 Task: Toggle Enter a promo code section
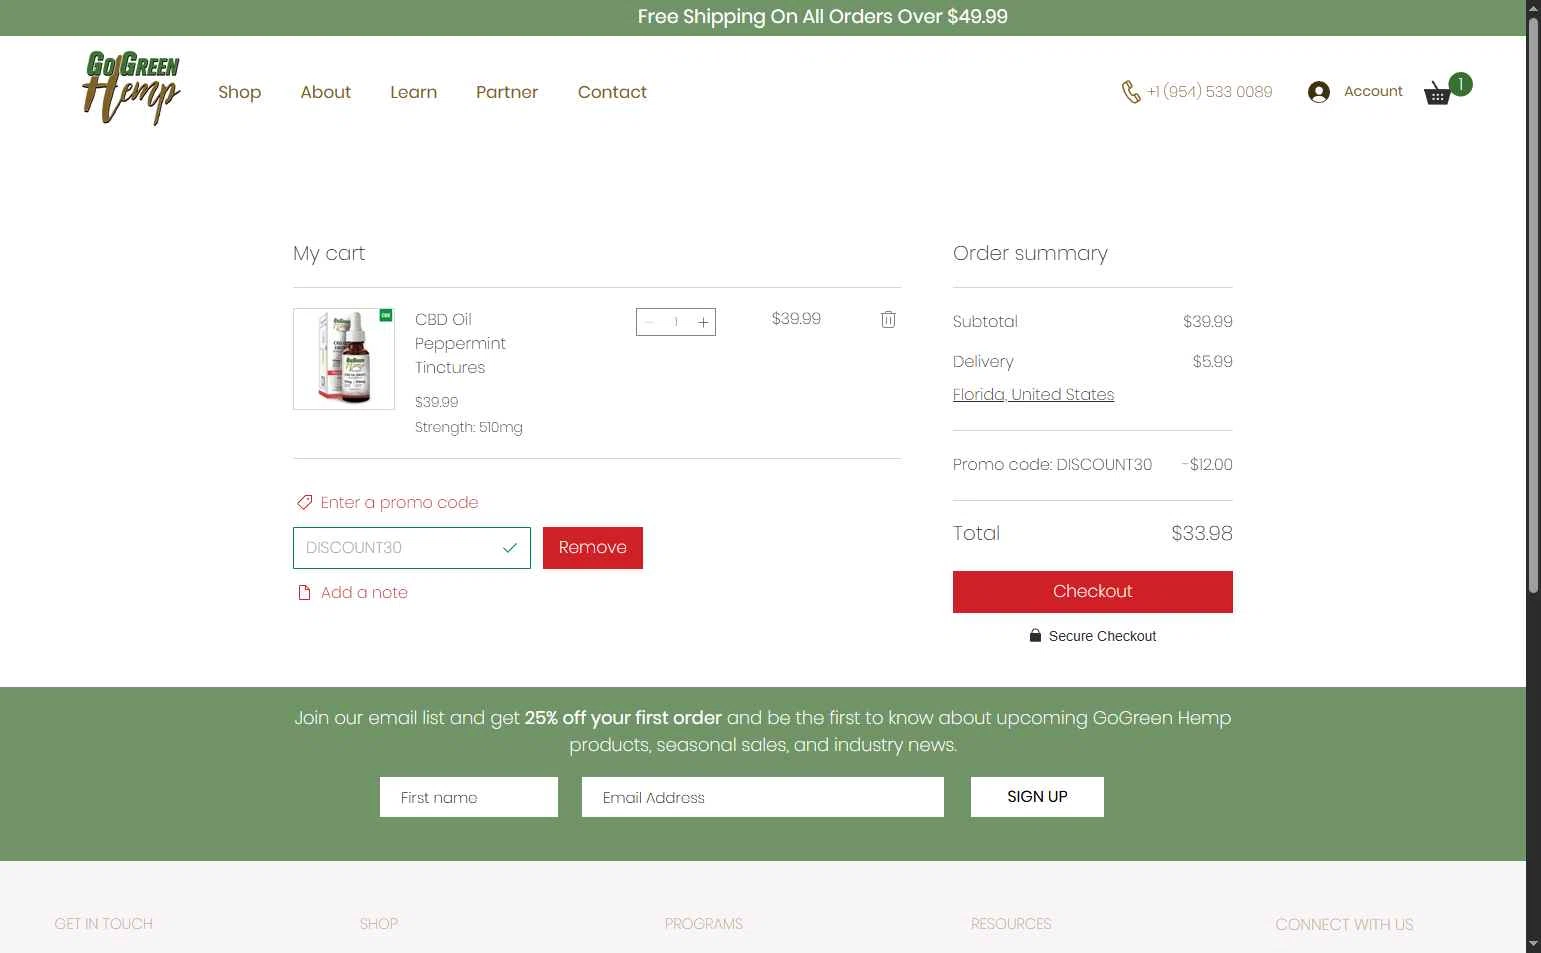tap(399, 502)
